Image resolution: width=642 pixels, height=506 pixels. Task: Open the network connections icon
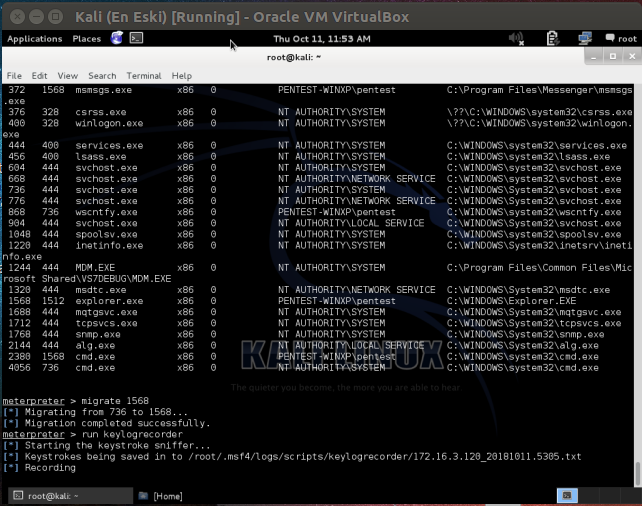pyautogui.click(x=585, y=38)
